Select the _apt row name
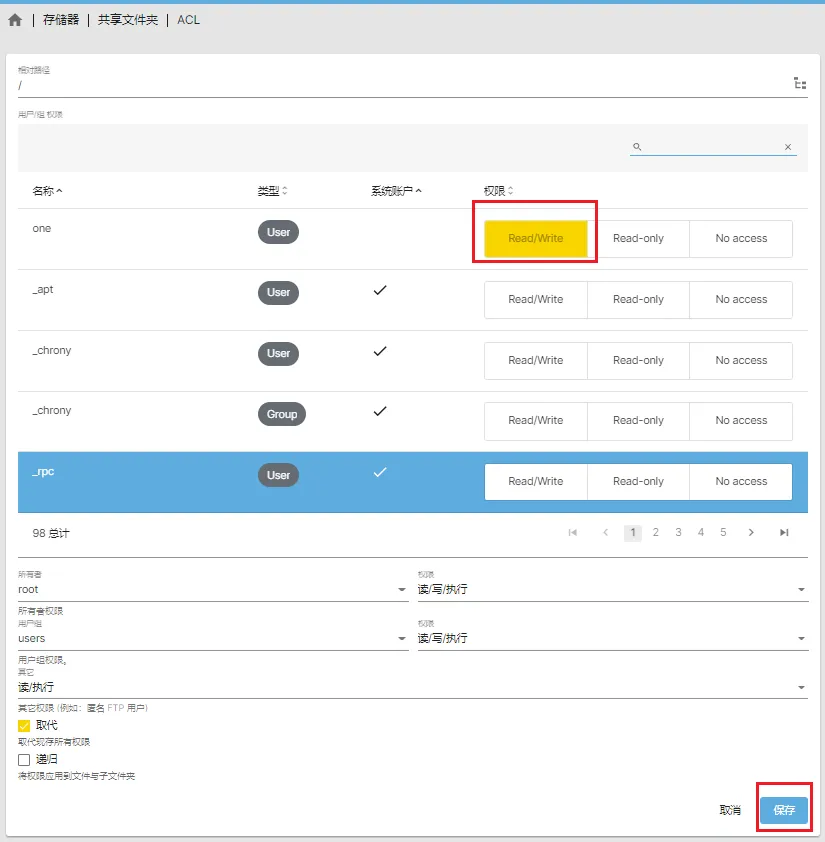The width and height of the screenshot is (825, 842). [42, 290]
